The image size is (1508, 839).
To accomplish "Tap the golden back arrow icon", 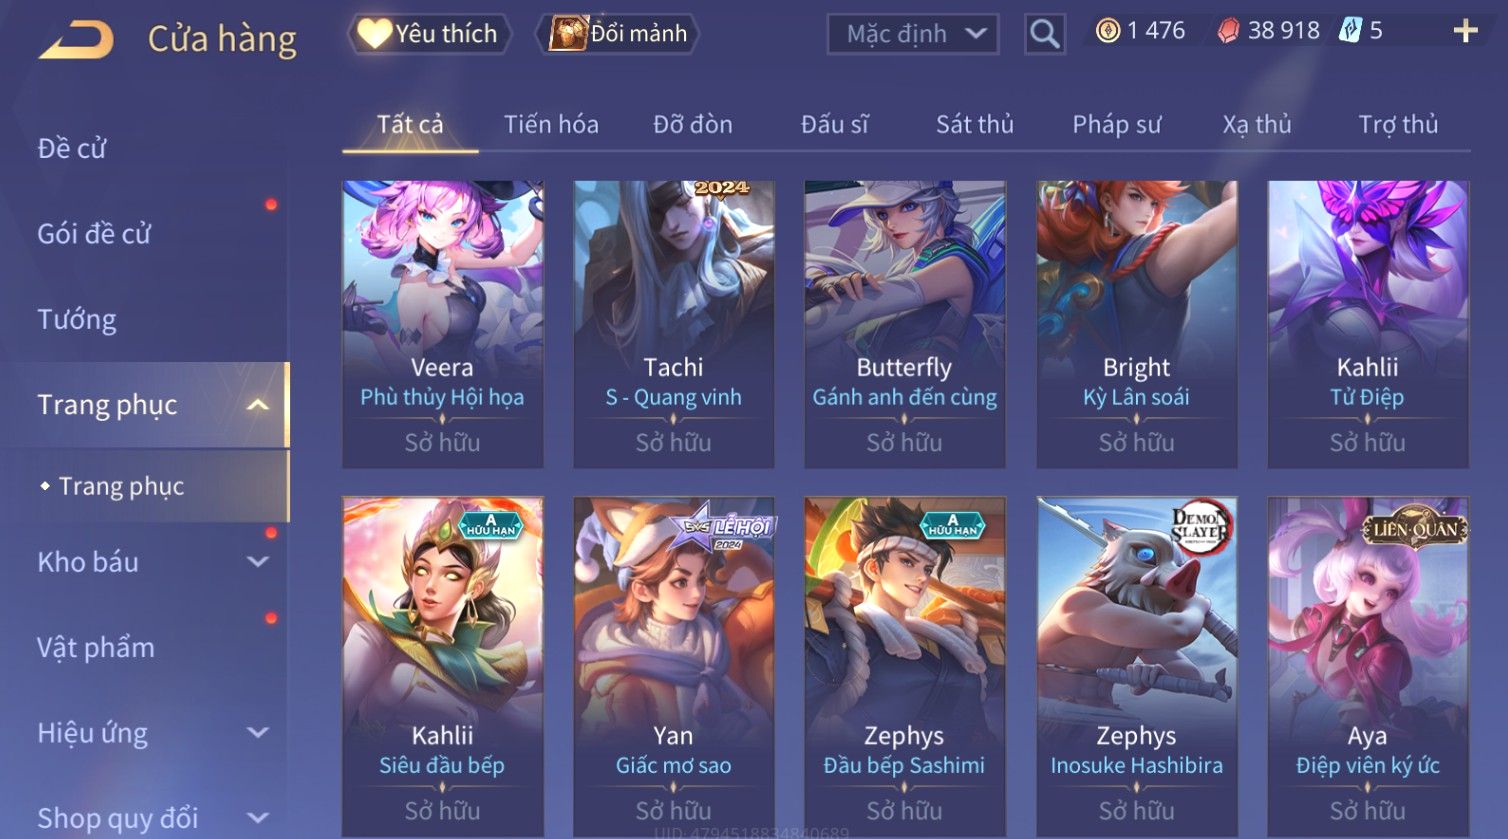I will click(x=77, y=39).
